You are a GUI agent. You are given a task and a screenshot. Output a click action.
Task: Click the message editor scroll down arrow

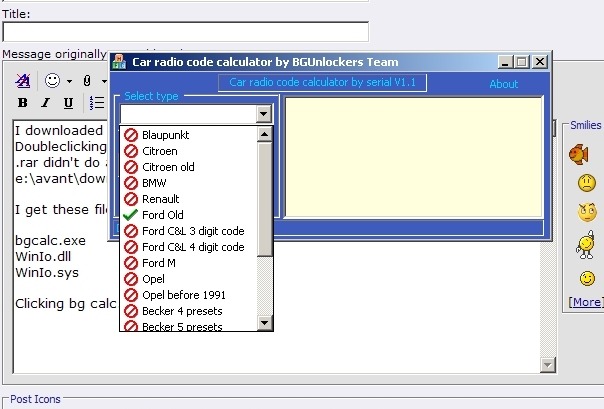pyautogui.click(x=548, y=364)
